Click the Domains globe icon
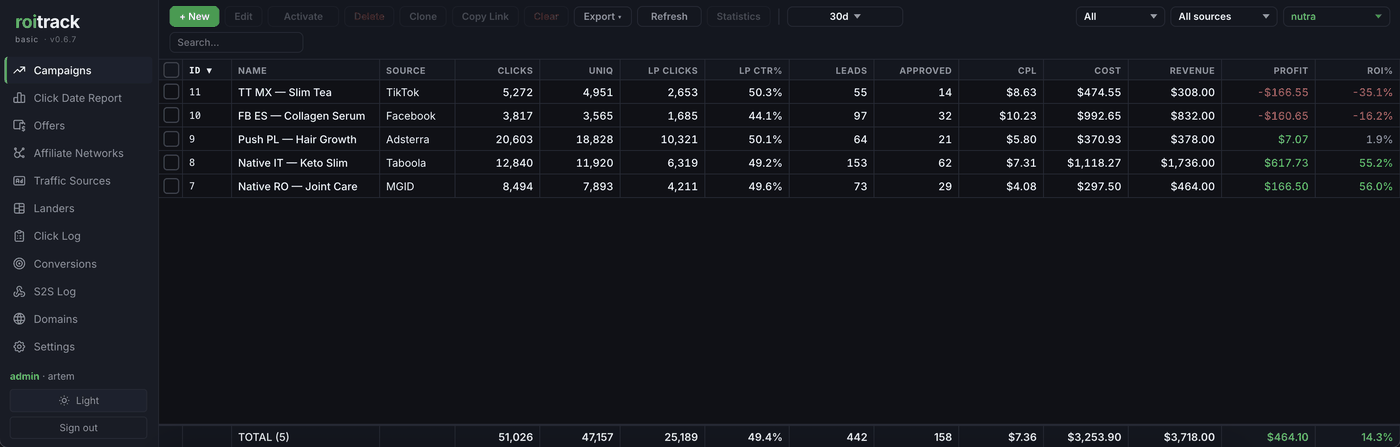 click(x=19, y=319)
